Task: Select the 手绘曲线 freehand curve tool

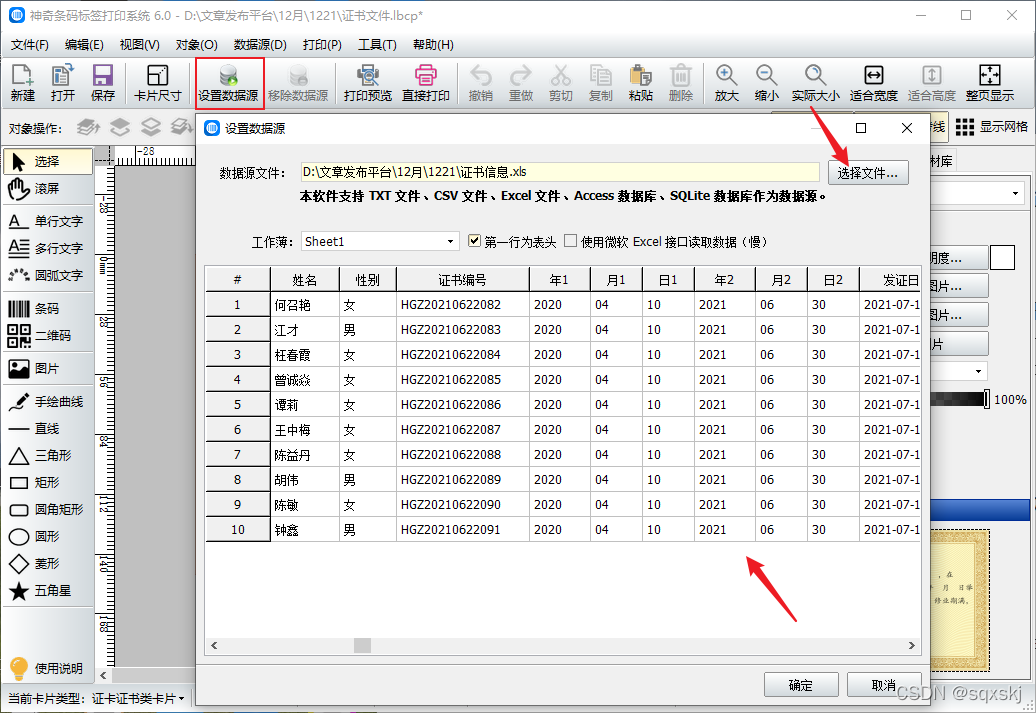Action: [48, 402]
